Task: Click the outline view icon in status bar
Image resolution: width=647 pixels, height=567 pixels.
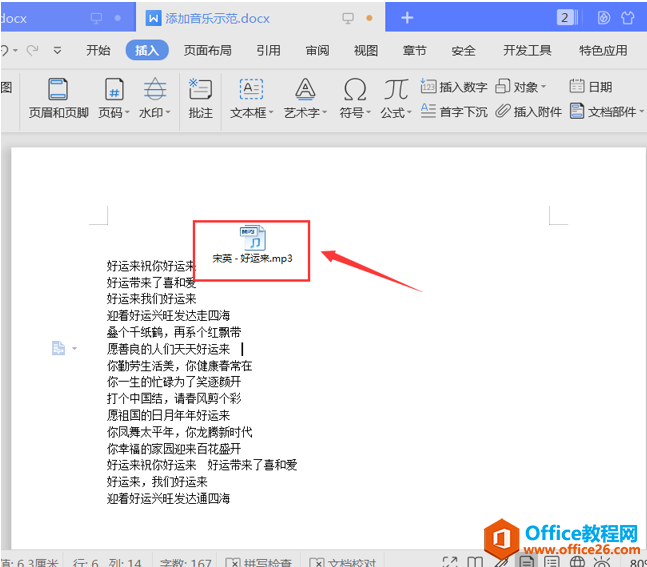Action: point(551,562)
